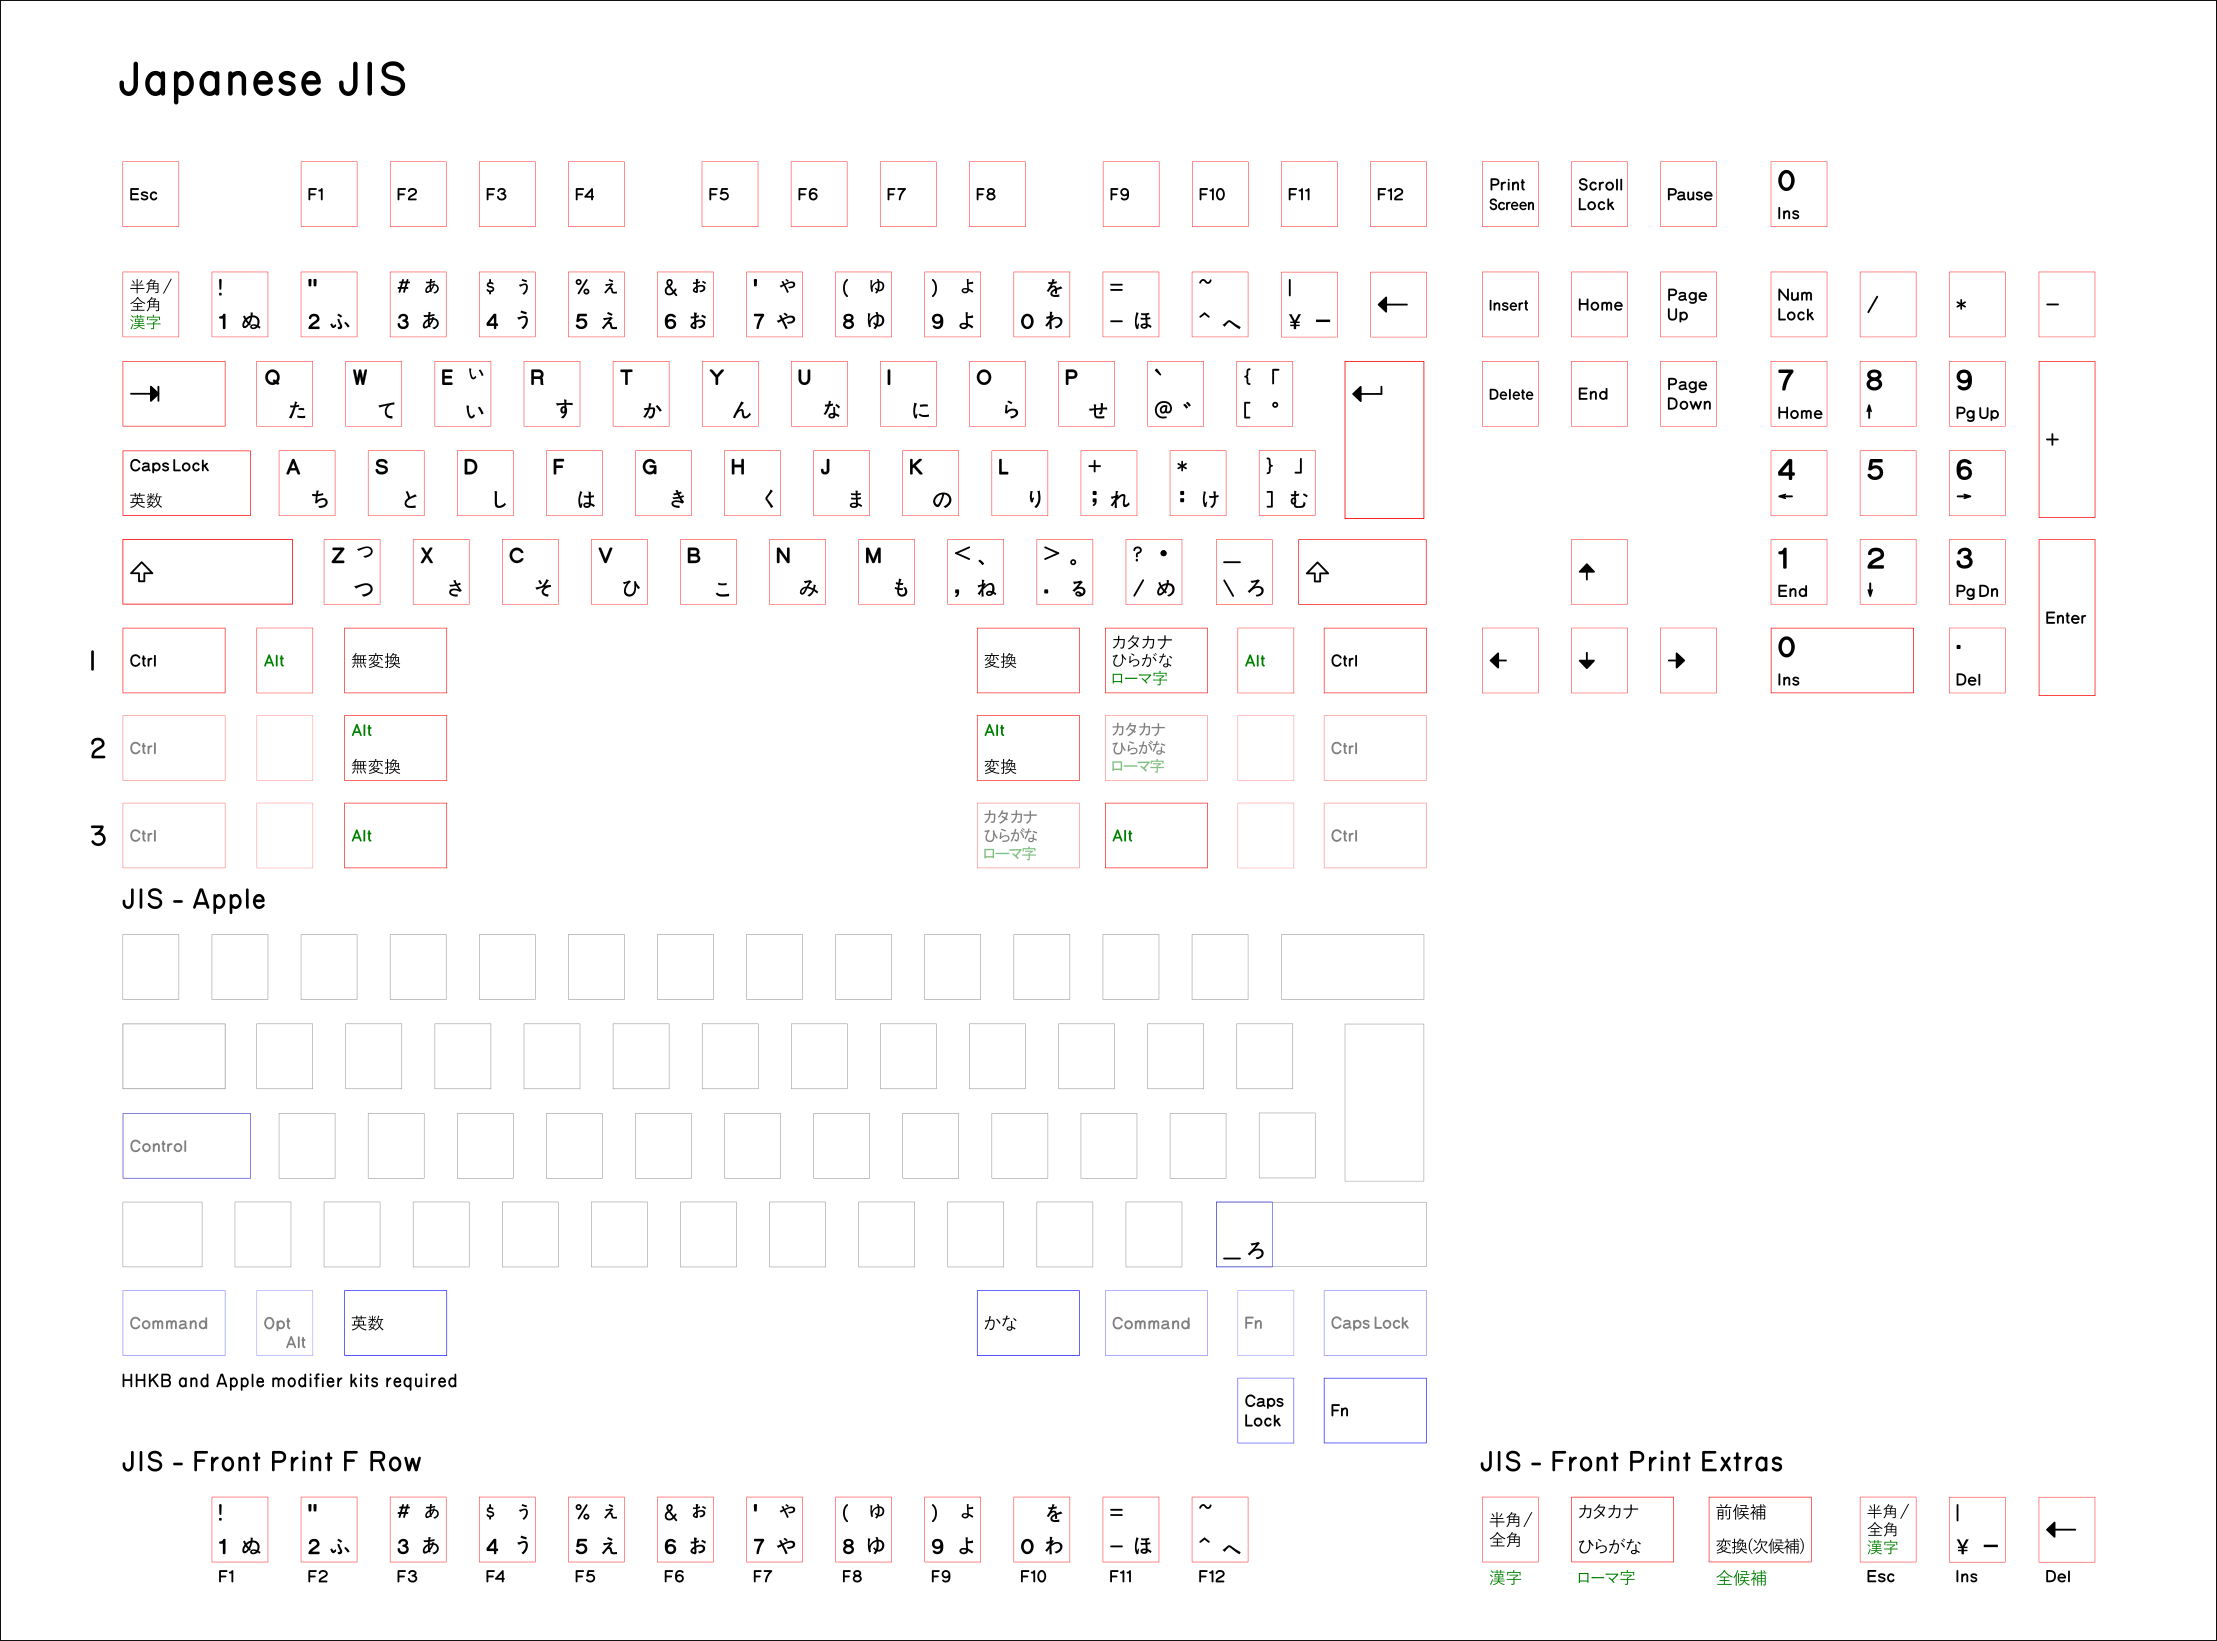Toggle the Scroll Lock key
The height and width of the screenshot is (1641, 2217).
[x=1598, y=194]
